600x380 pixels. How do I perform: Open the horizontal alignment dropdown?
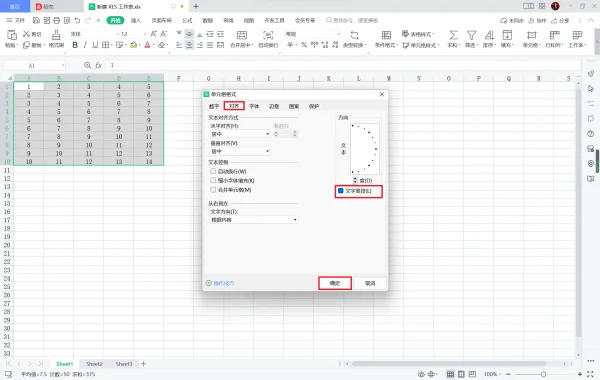click(240, 134)
